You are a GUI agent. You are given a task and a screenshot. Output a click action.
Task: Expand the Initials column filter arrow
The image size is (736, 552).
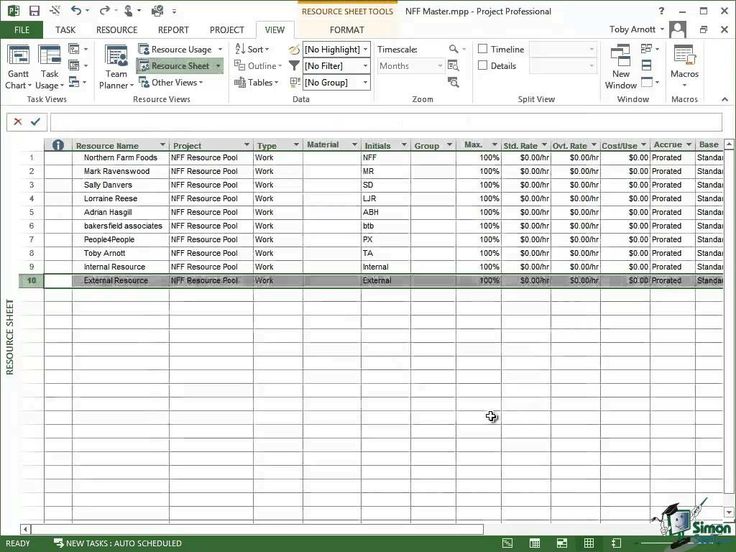click(404, 144)
